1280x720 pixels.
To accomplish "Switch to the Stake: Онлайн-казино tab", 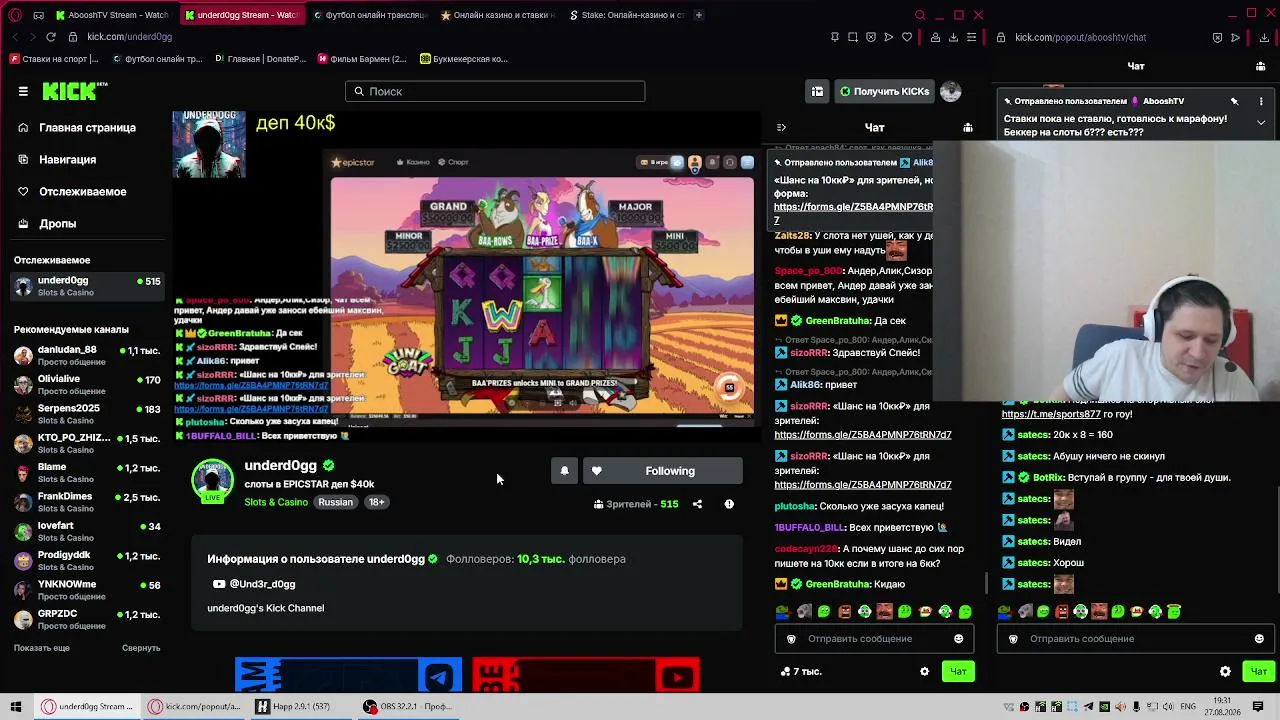I will point(625,15).
